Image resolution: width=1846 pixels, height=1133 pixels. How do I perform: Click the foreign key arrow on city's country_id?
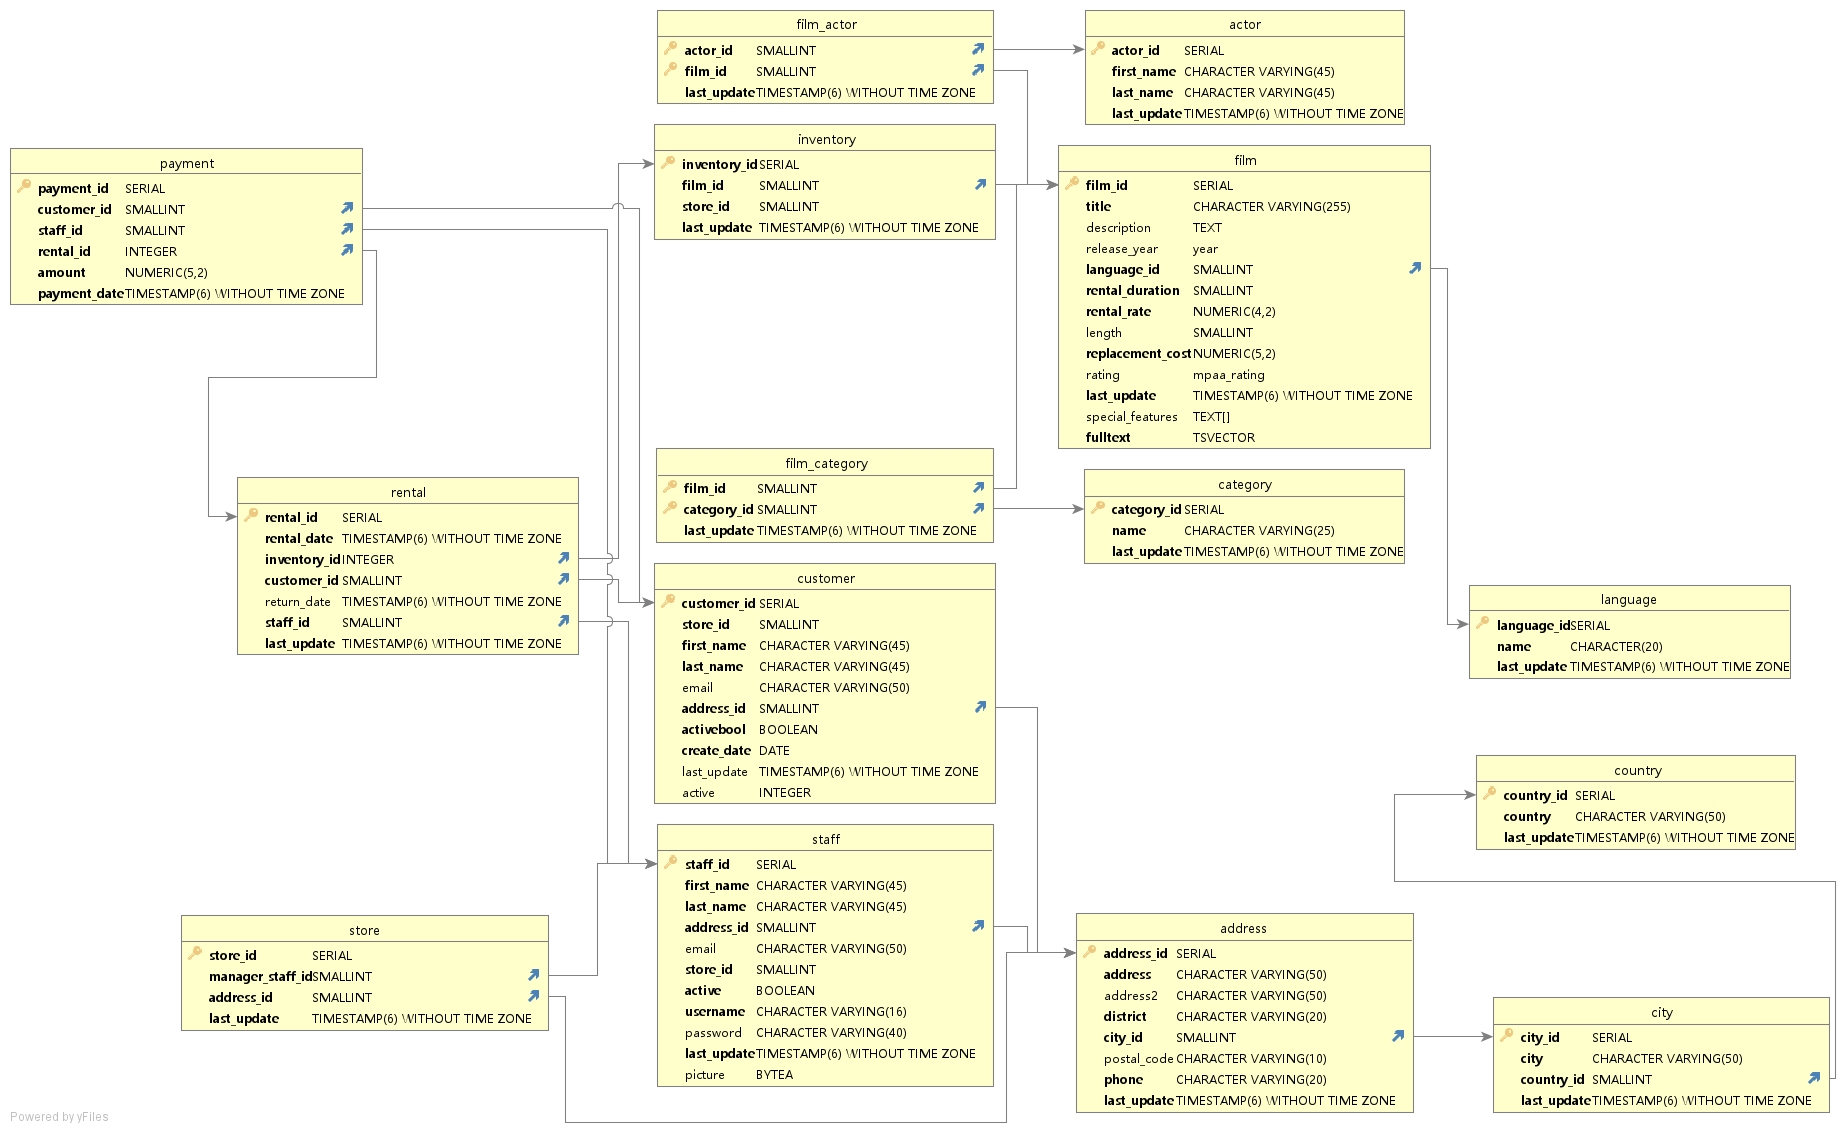coord(1814,1078)
